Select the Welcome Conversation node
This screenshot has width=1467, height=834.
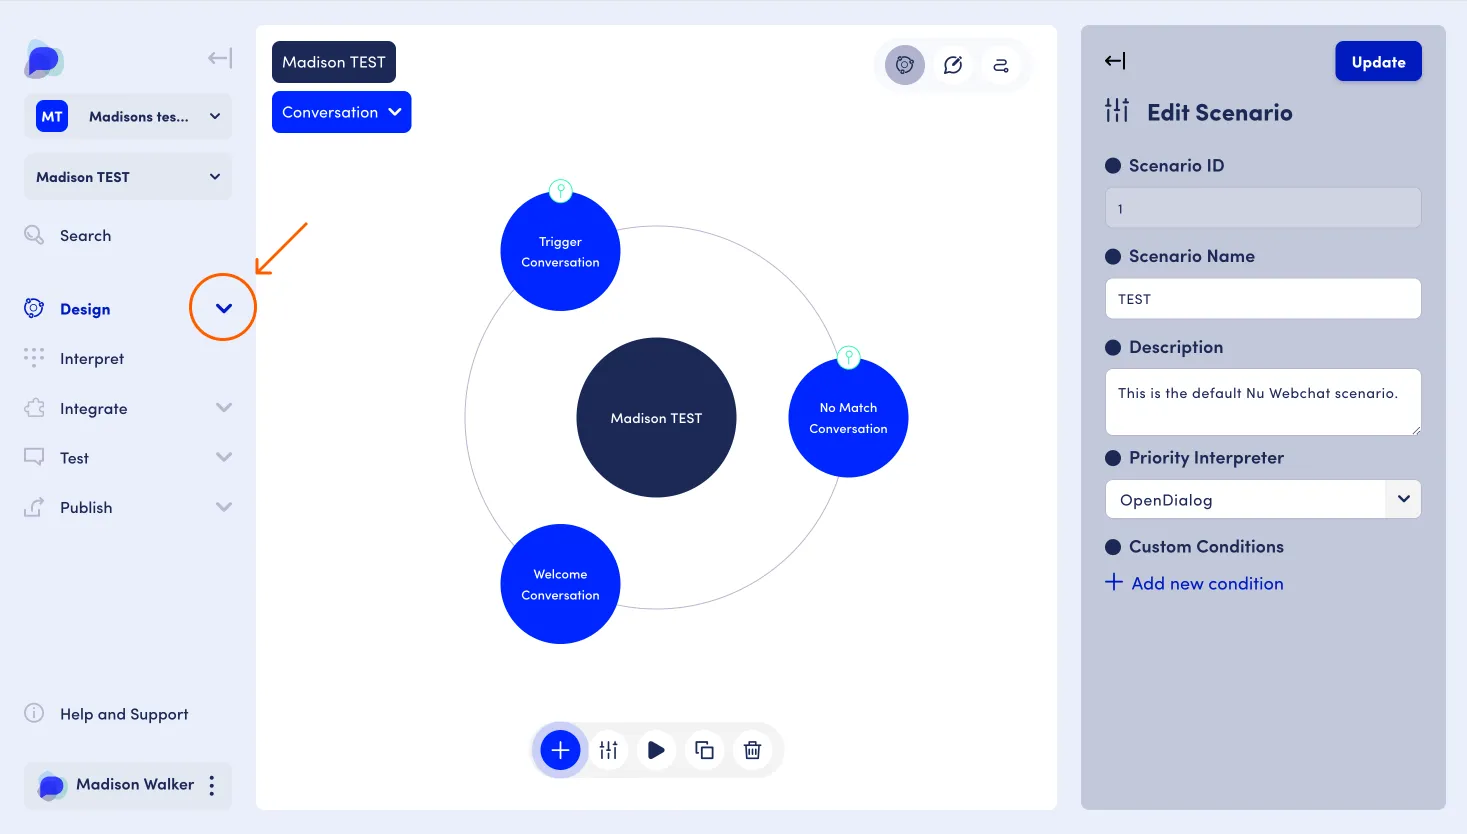[560, 584]
